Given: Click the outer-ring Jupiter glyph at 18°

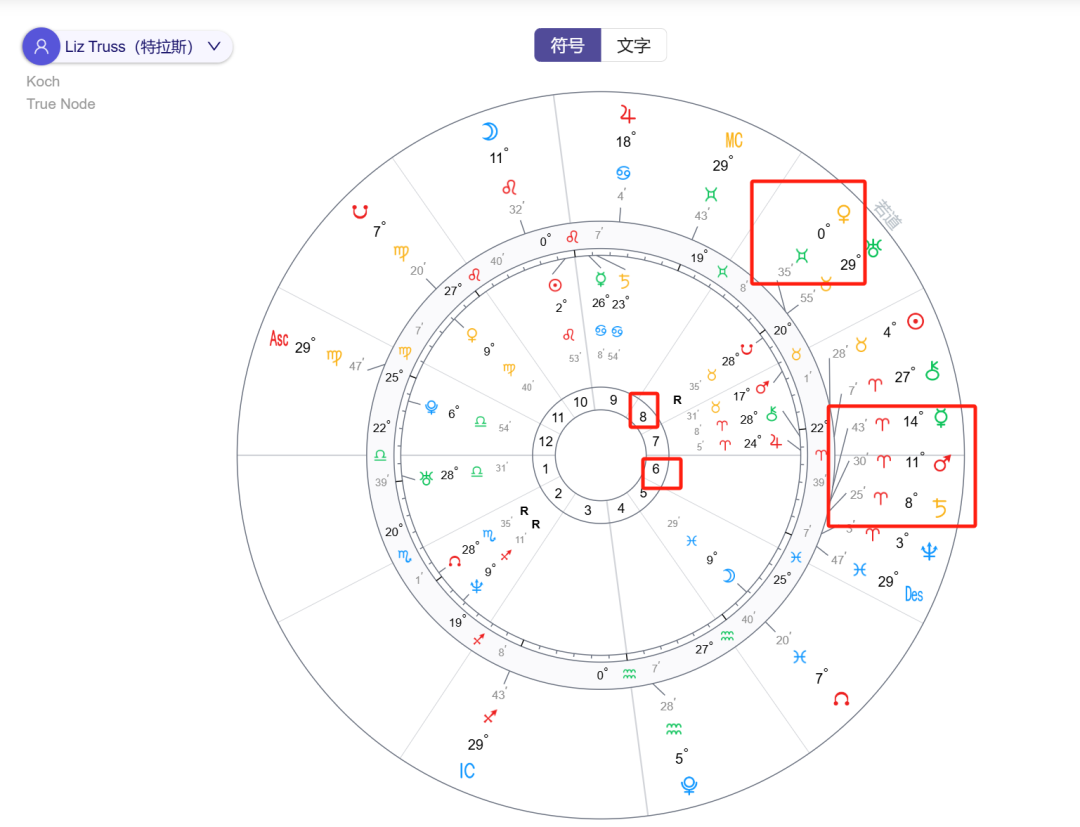Looking at the screenshot, I should pyautogui.click(x=627, y=112).
